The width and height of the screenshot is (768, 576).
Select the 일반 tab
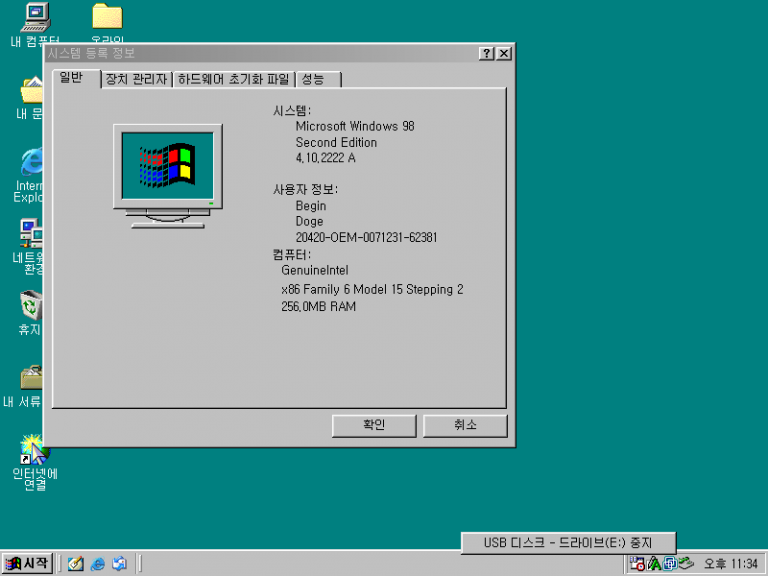pyautogui.click(x=76, y=78)
